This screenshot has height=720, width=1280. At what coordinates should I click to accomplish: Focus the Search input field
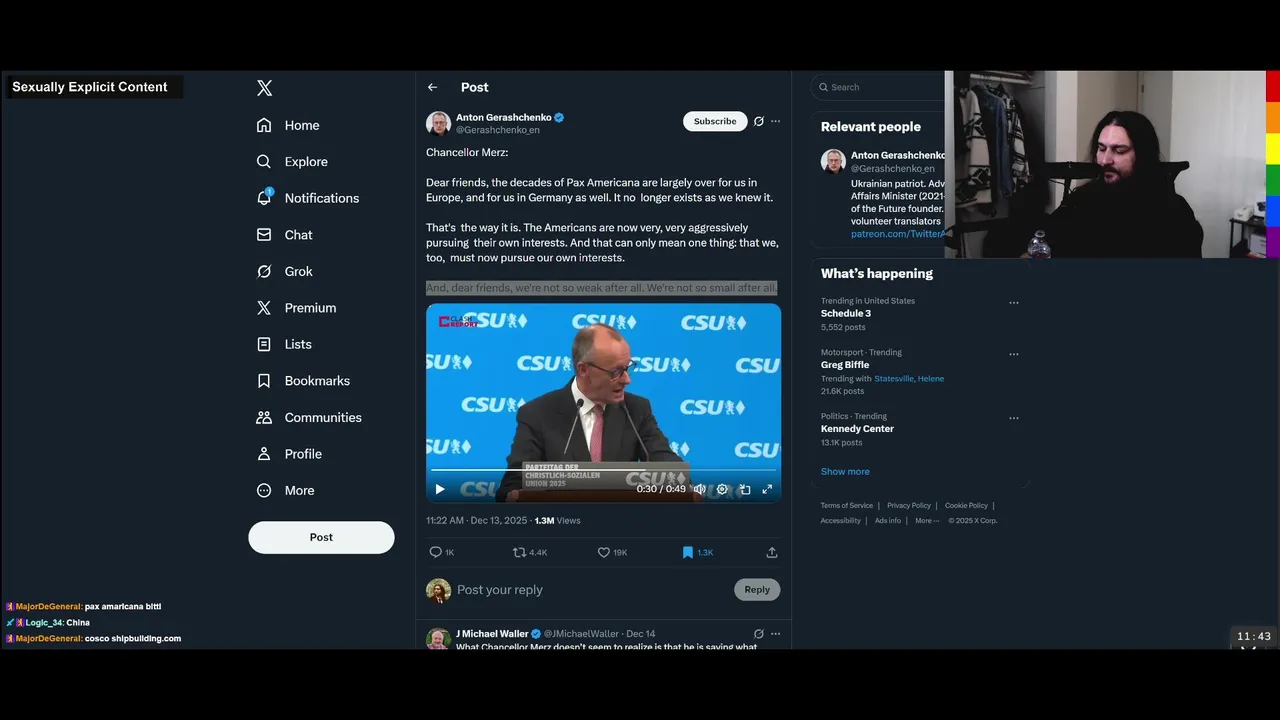(880, 87)
